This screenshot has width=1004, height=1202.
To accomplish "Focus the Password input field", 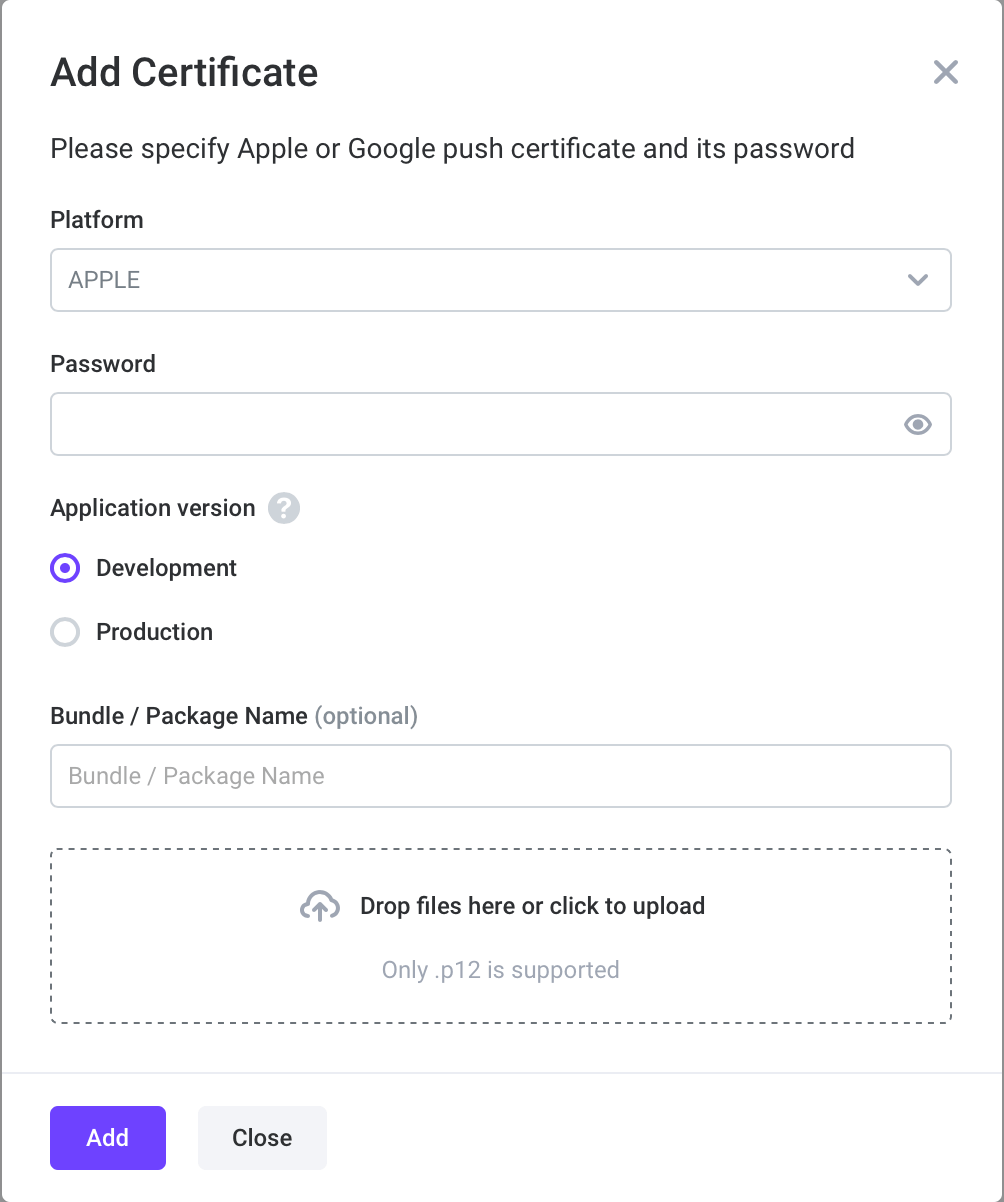I will pos(470,425).
